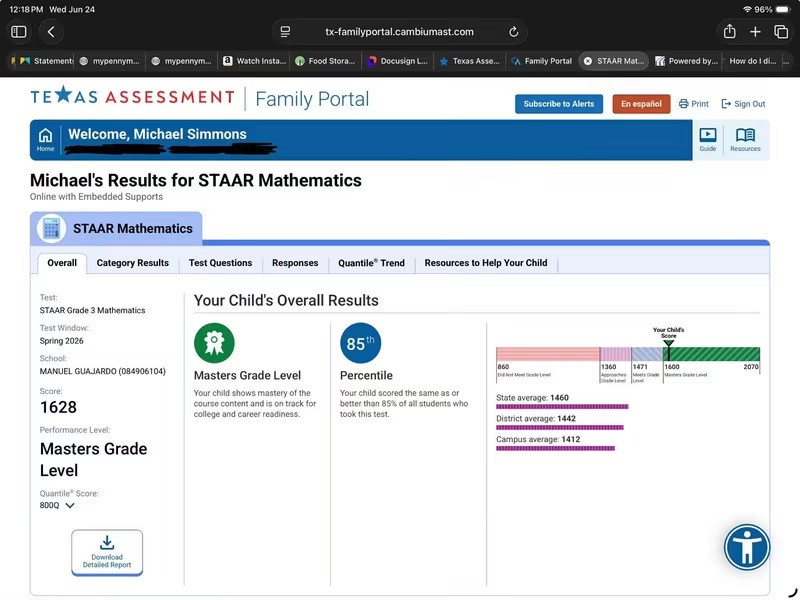
Task: Open the Safari share icon
Action: 730,32
